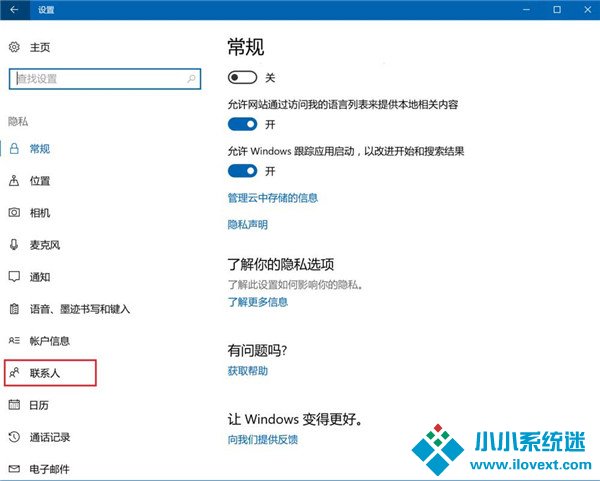This screenshot has height=481, width=600.
Task: Open 主页 settings home
Action: pos(40,47)
